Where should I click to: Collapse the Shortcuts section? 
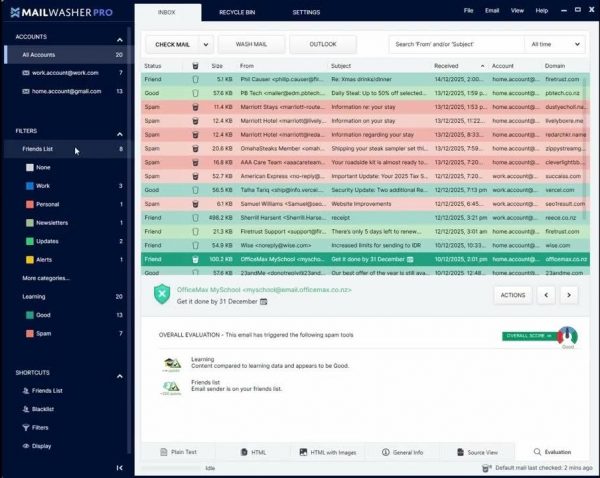(120, 376)
